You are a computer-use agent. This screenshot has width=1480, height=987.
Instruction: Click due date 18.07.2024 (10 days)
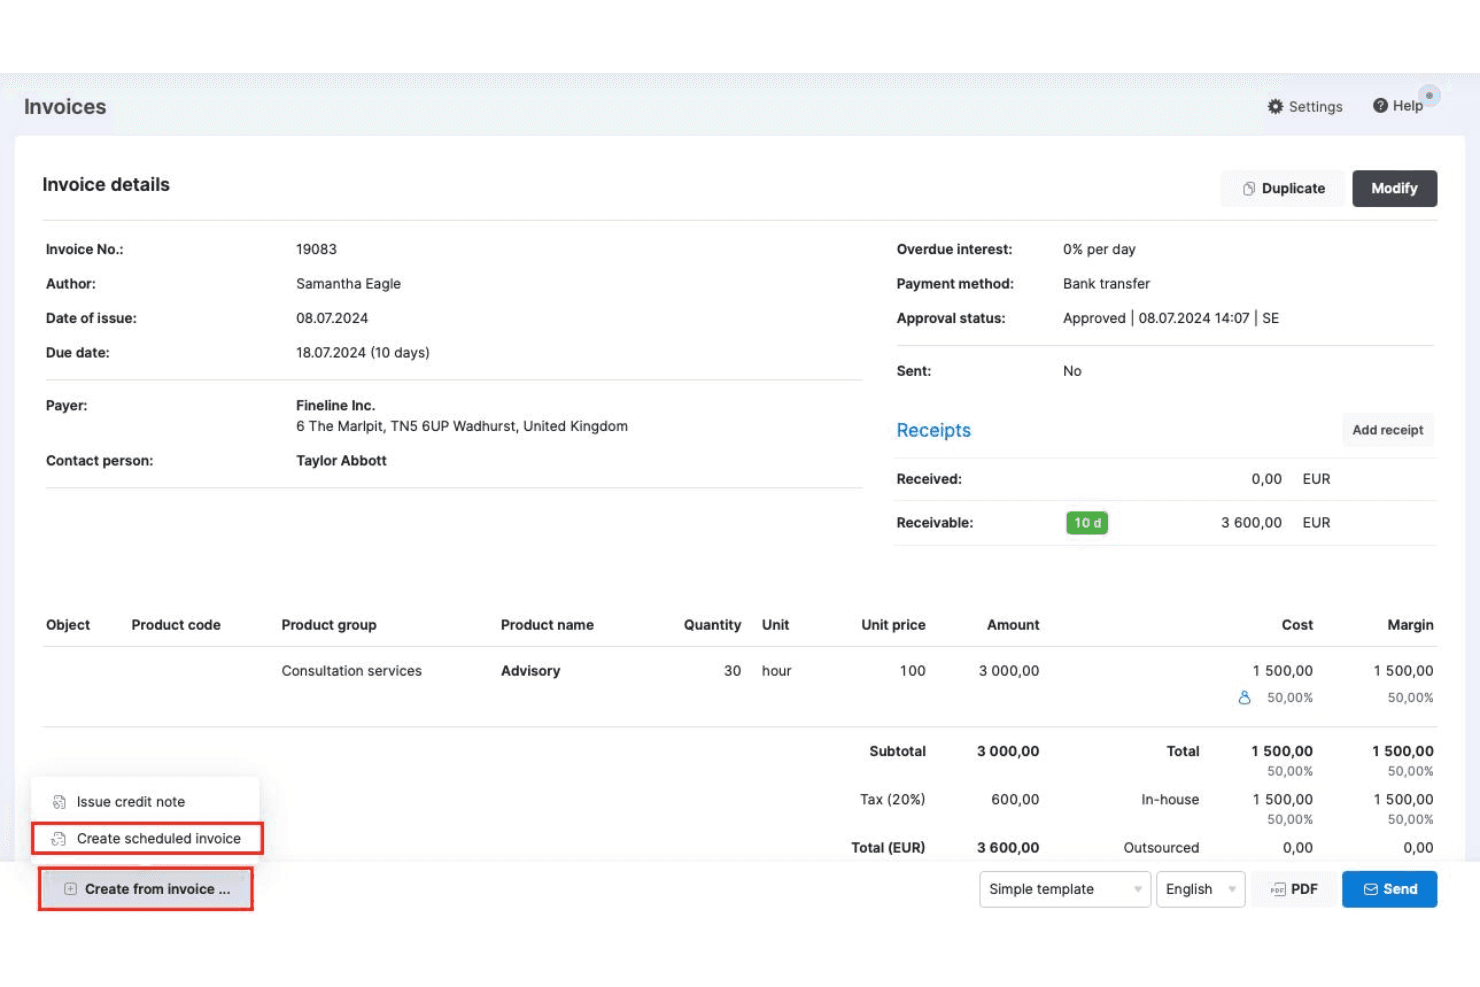(x=363, y=353)
